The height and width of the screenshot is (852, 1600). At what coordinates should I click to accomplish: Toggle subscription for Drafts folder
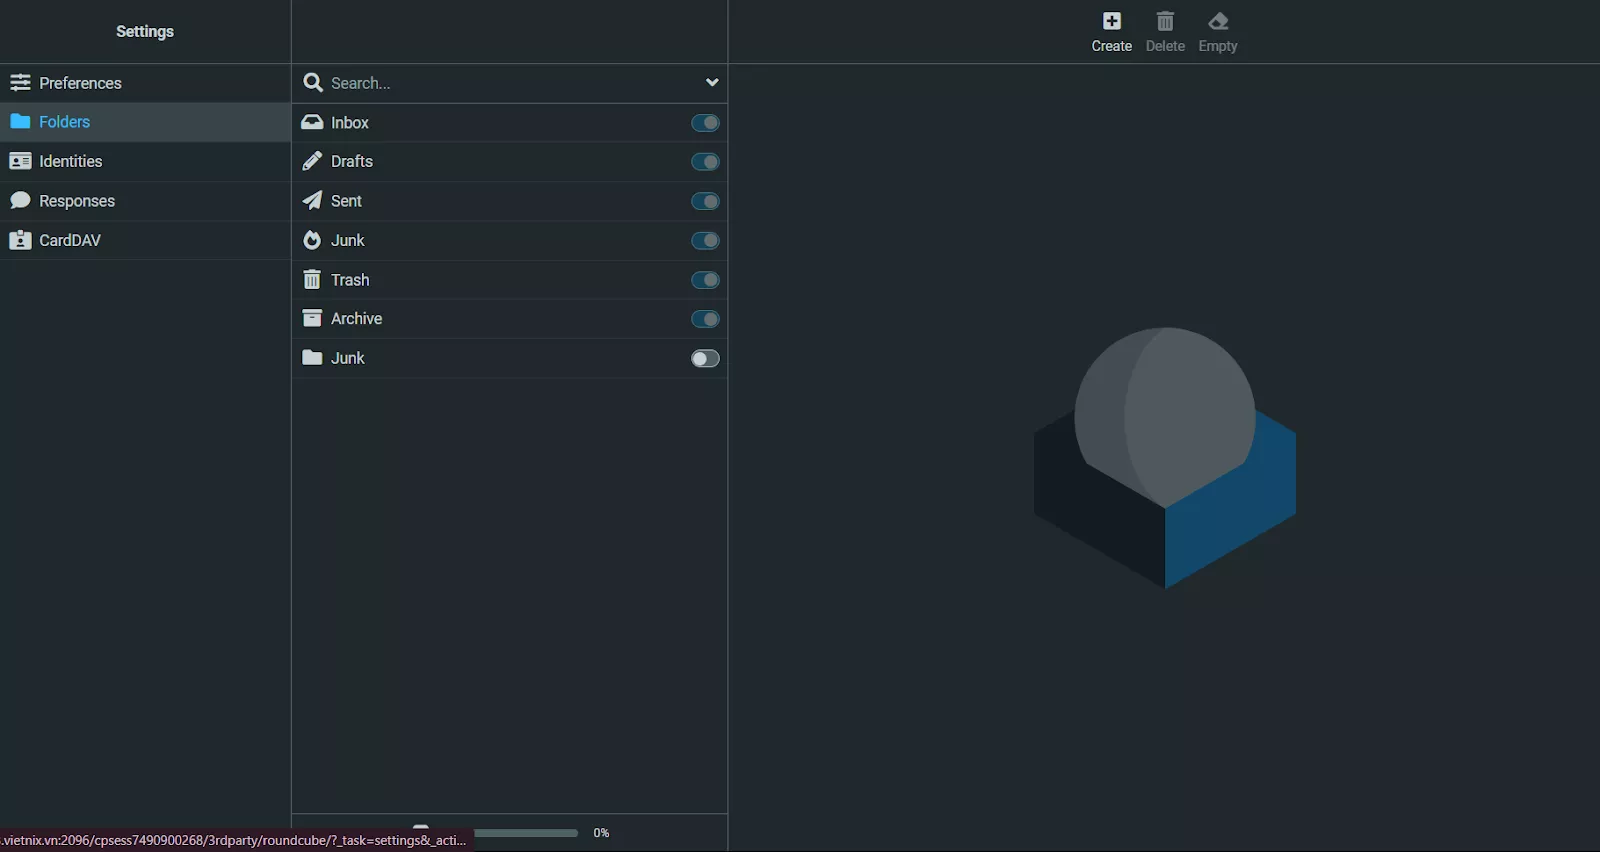[x=705, y=162]
